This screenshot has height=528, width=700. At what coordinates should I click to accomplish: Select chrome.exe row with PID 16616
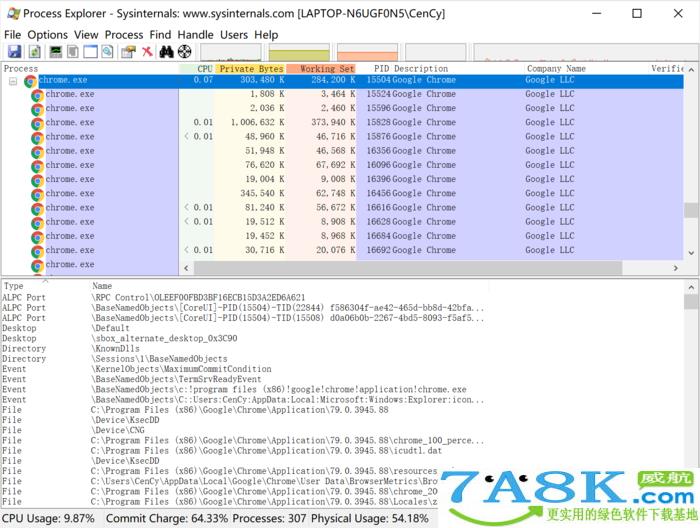[x=342, y=208]
